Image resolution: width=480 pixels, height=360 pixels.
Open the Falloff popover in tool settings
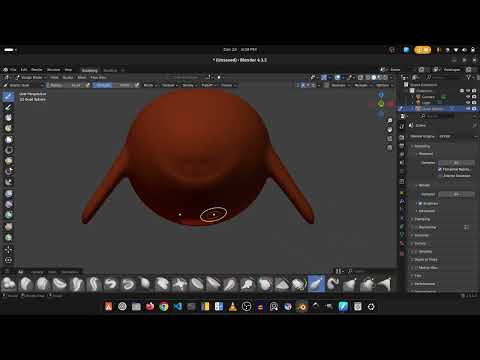pyautogui.click(x=208, y=85)
